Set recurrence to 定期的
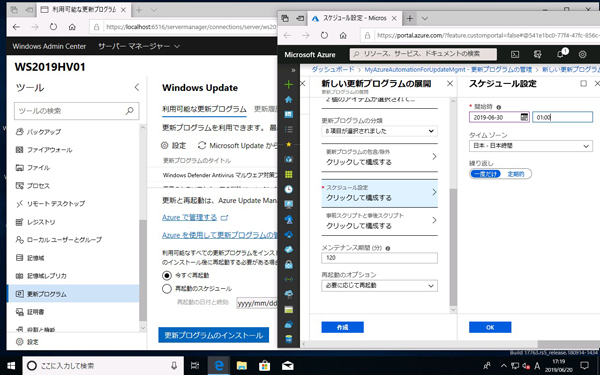The width and height of the screenshot is (600, 375). pos(516,174)
